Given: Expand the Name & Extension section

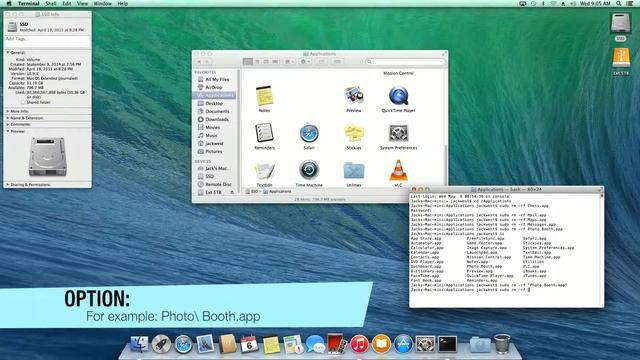Looking at the screenshot, I should pos(8,118).
